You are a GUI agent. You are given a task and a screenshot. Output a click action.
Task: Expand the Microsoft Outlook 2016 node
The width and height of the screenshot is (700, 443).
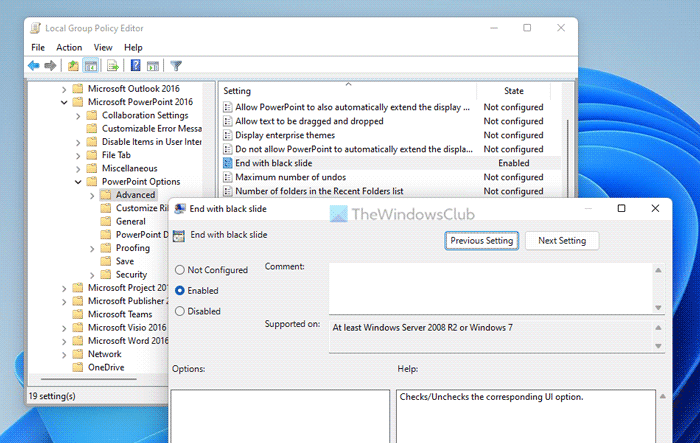point(64,89)
